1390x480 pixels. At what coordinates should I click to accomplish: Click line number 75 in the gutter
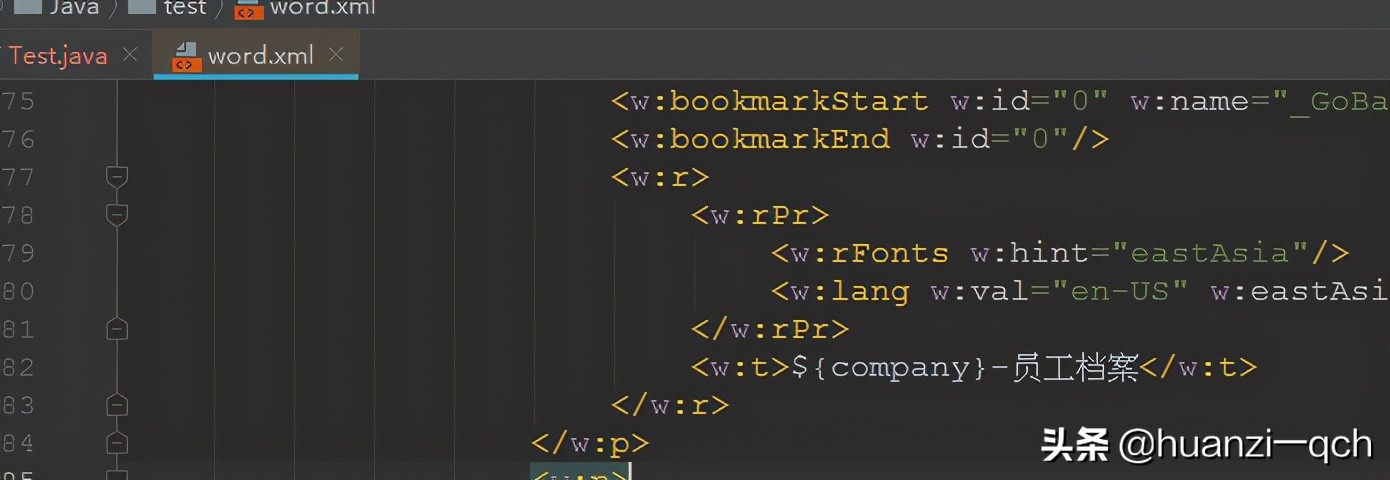coord(17,101)
